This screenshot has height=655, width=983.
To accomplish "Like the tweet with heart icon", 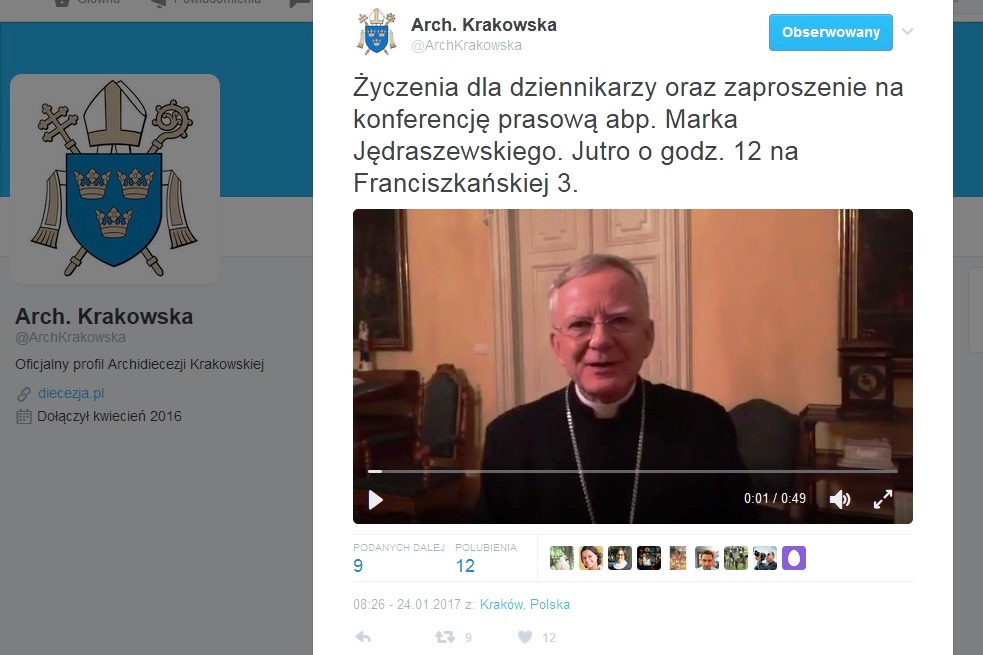I will point(525,637).
